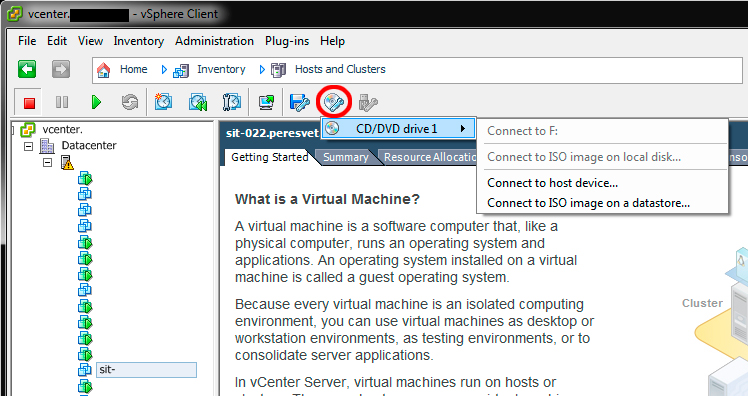Screen dimensions: 748x396
Task: Click the Reset virtual machine icon
Action: click(129, 102)
